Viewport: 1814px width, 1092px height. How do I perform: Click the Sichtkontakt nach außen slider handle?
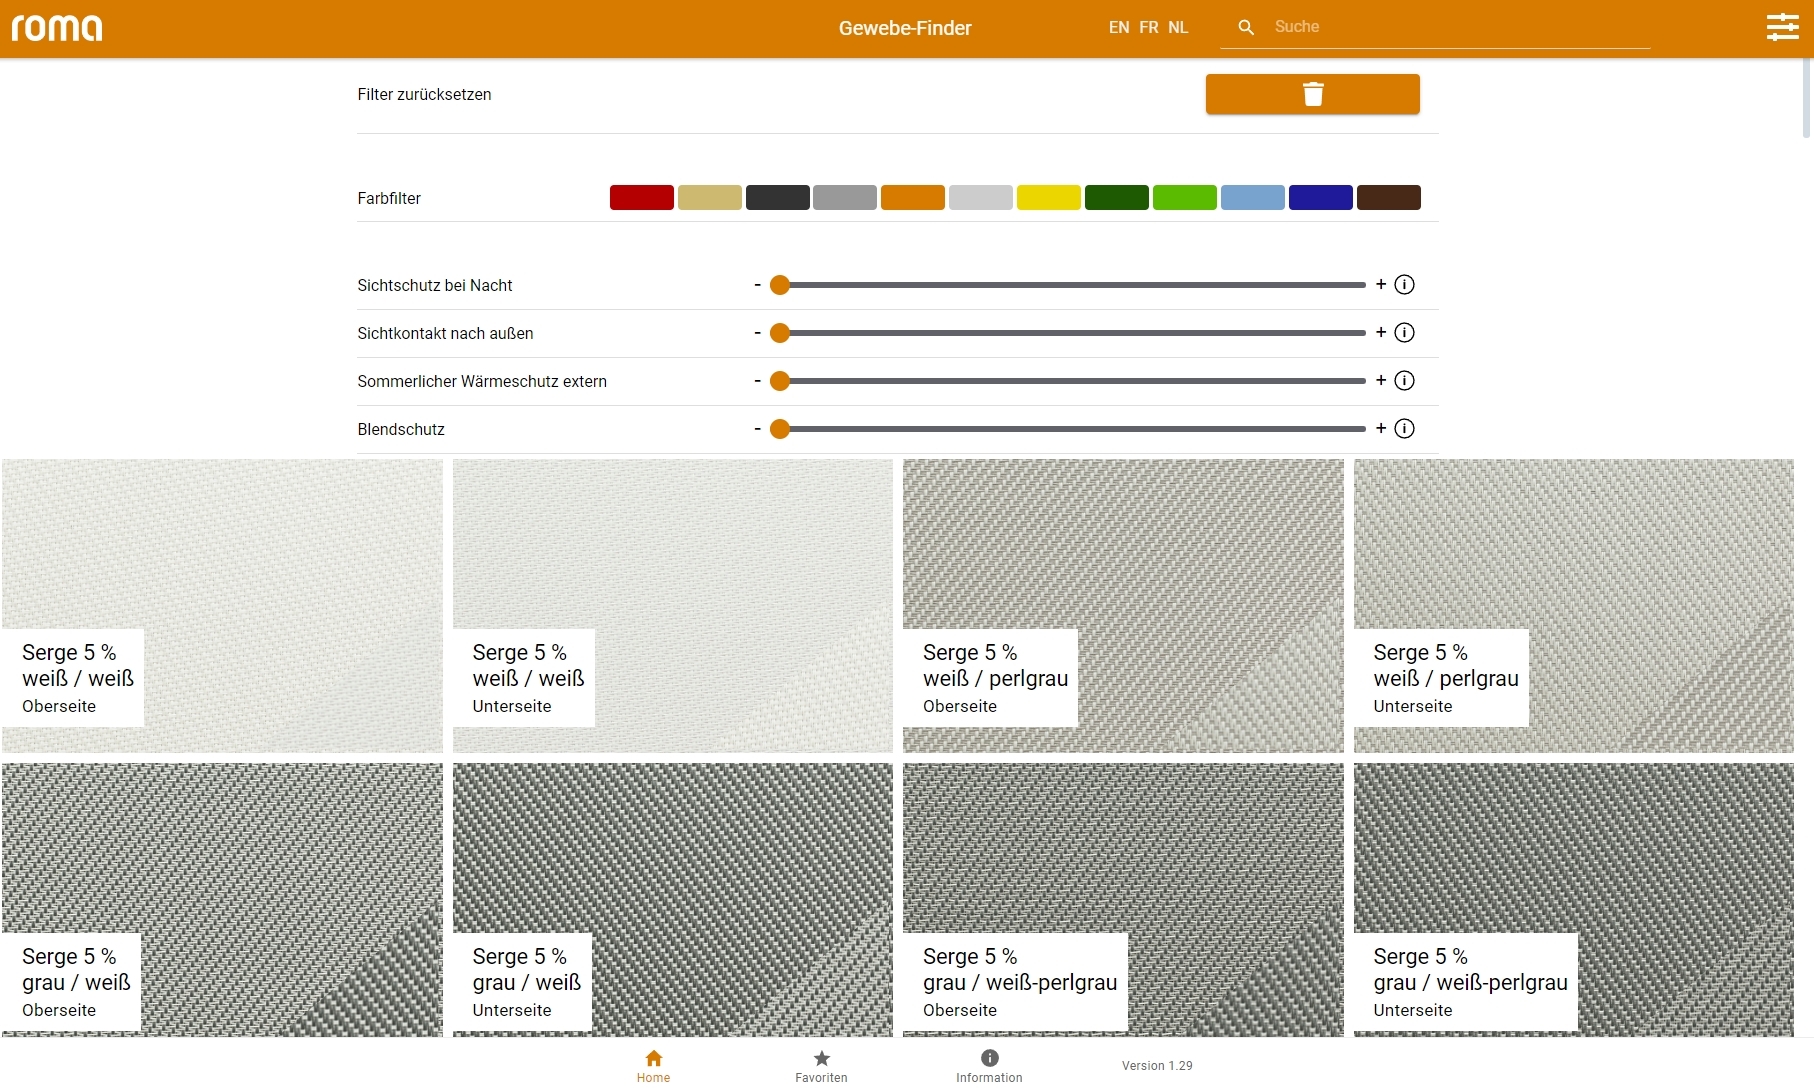click(780, 333)
